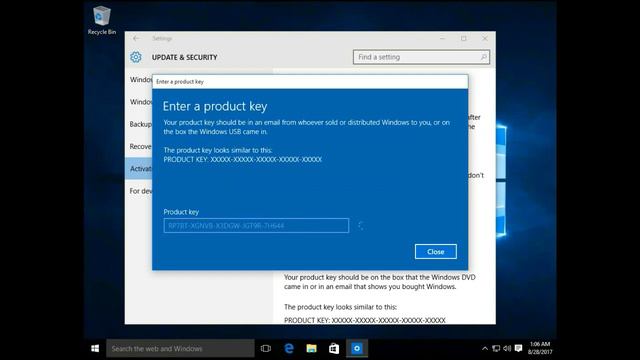Click the sample PRODUCT KEY text in dialog

coord(243,160)
